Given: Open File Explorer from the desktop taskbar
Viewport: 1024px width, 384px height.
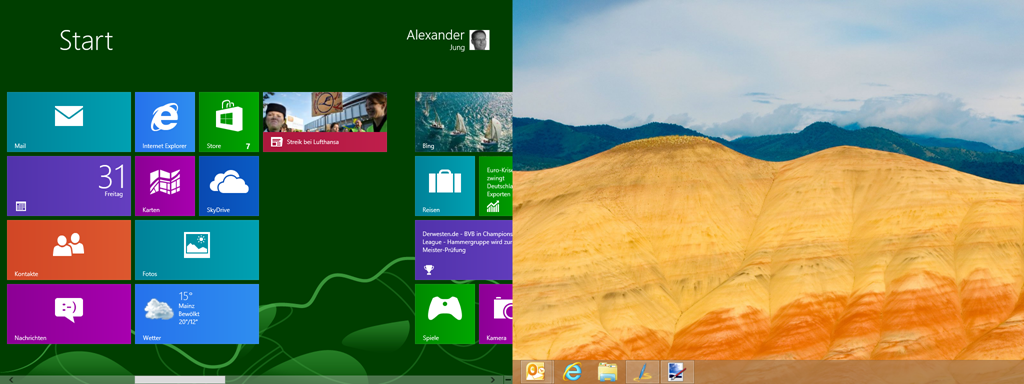Looking at the screenshot, I should (607, 372).
